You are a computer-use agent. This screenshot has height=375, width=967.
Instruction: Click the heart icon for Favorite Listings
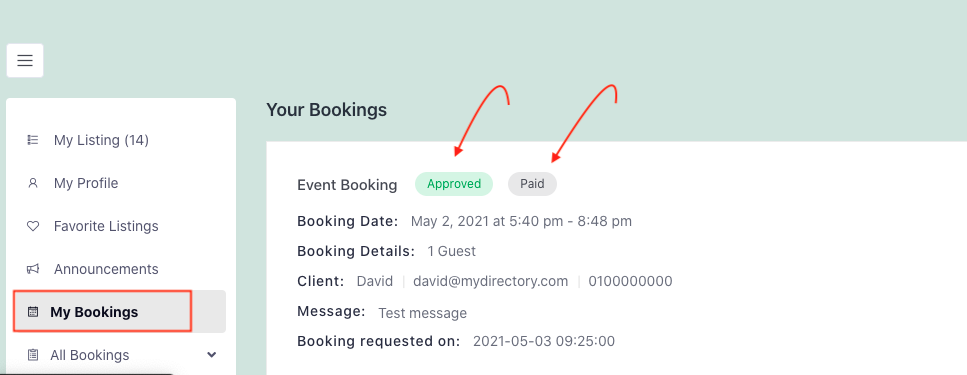33,226
